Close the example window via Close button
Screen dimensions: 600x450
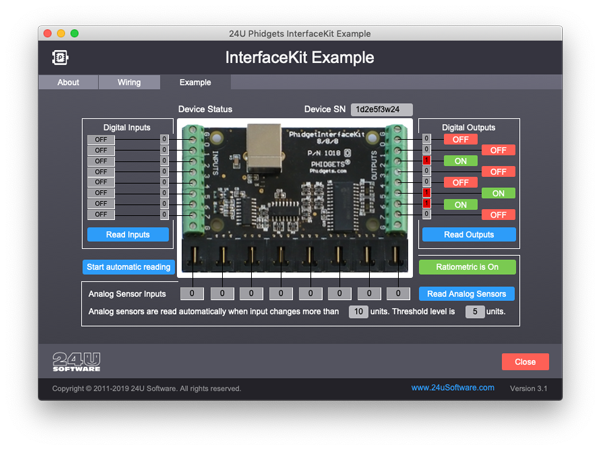point(525,362)
